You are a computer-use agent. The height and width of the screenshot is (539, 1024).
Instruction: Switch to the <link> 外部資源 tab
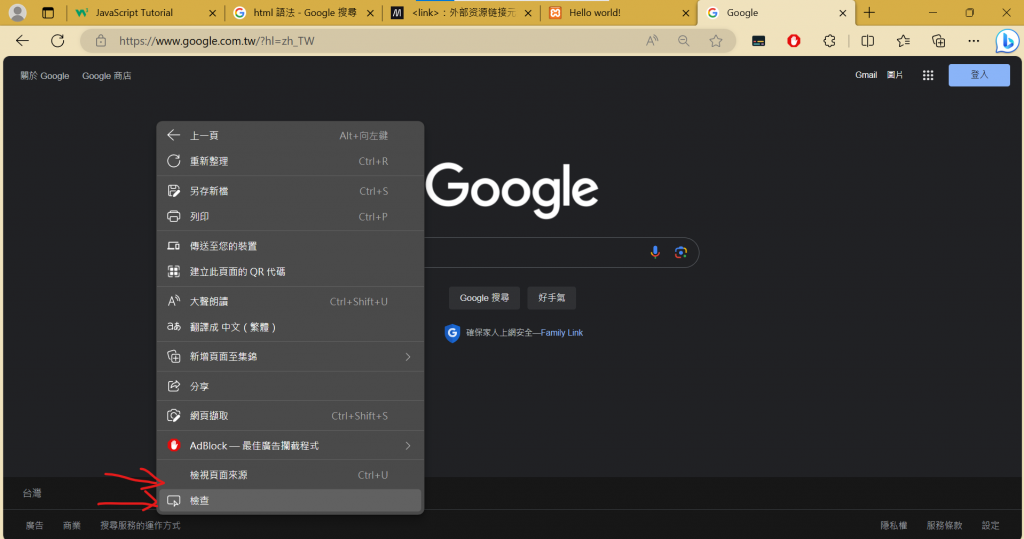461,12
